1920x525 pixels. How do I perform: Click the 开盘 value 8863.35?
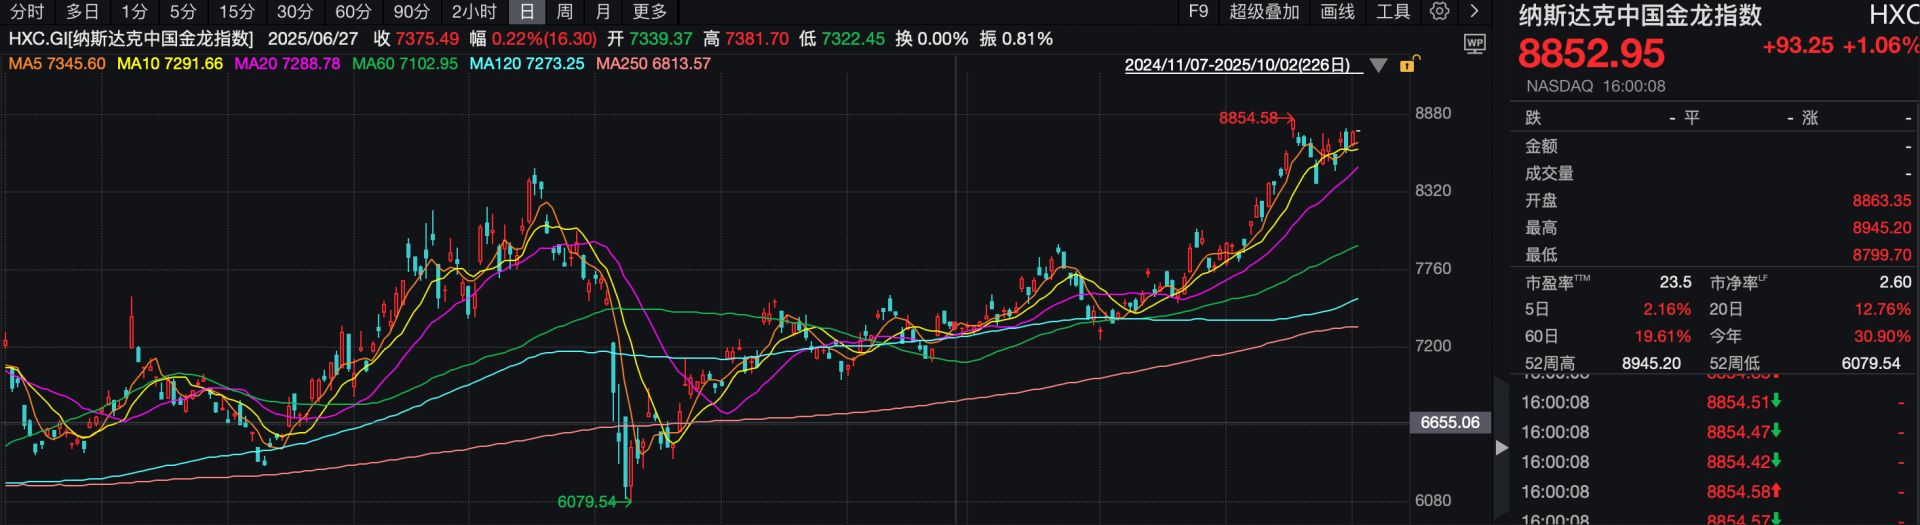[1881, 200]
